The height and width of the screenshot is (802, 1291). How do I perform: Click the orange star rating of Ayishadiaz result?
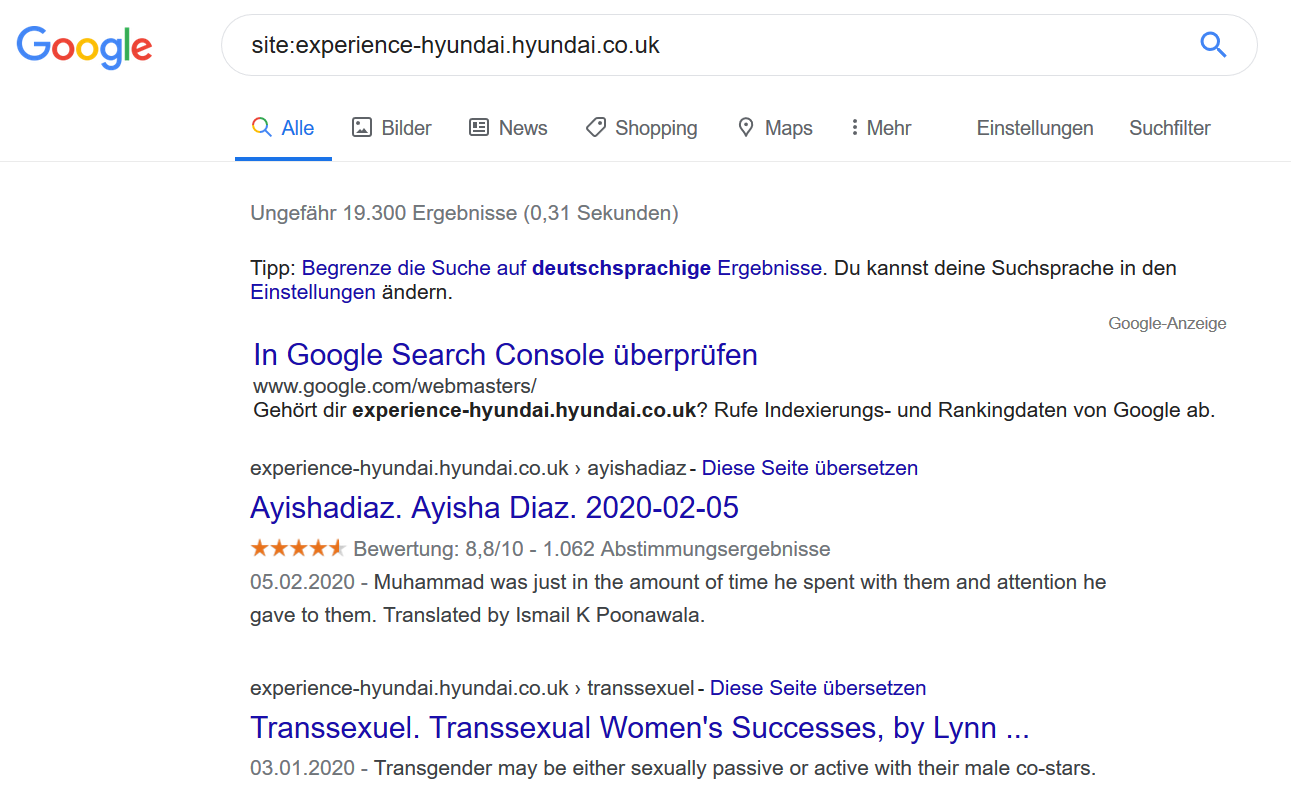(298, 548)
